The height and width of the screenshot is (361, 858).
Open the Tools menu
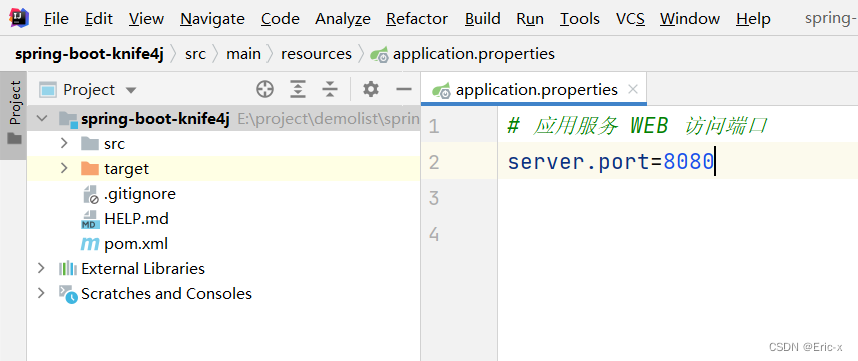[579, 19]
